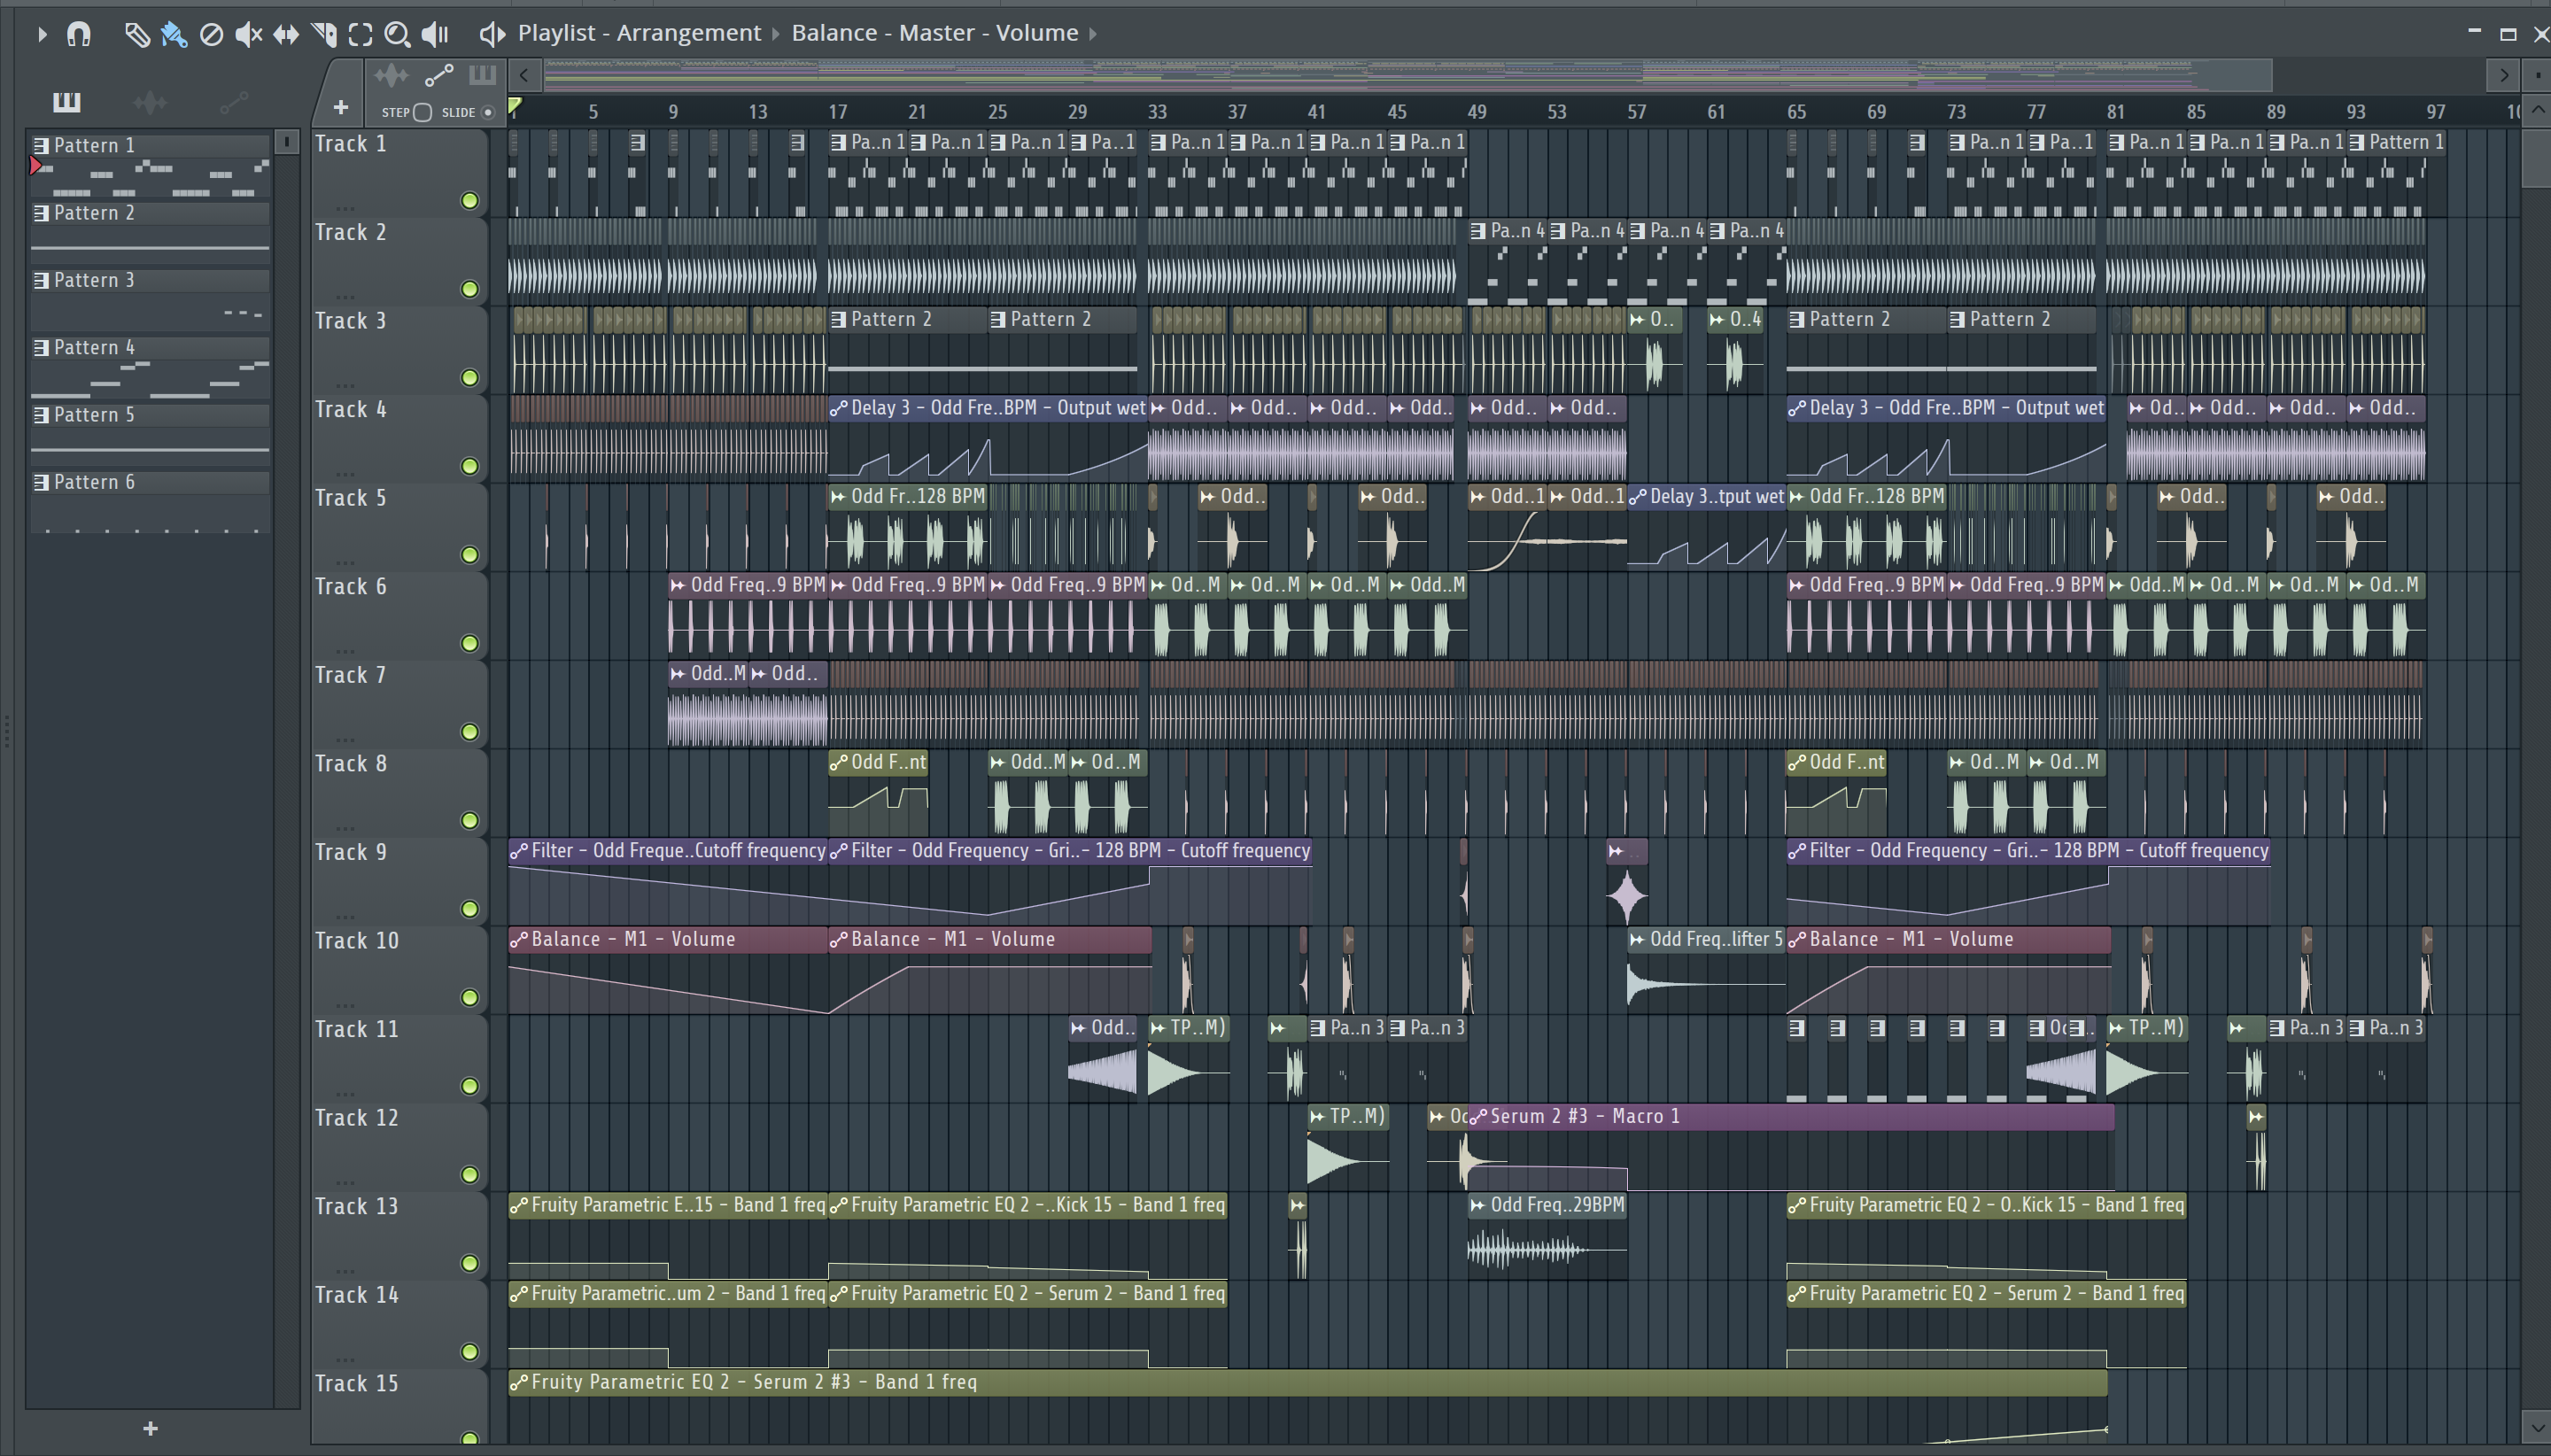Expand arrow after Playlist - Arrangement
The width and height of the screenshot is (2551, 1456).
[x=775, y=33]
